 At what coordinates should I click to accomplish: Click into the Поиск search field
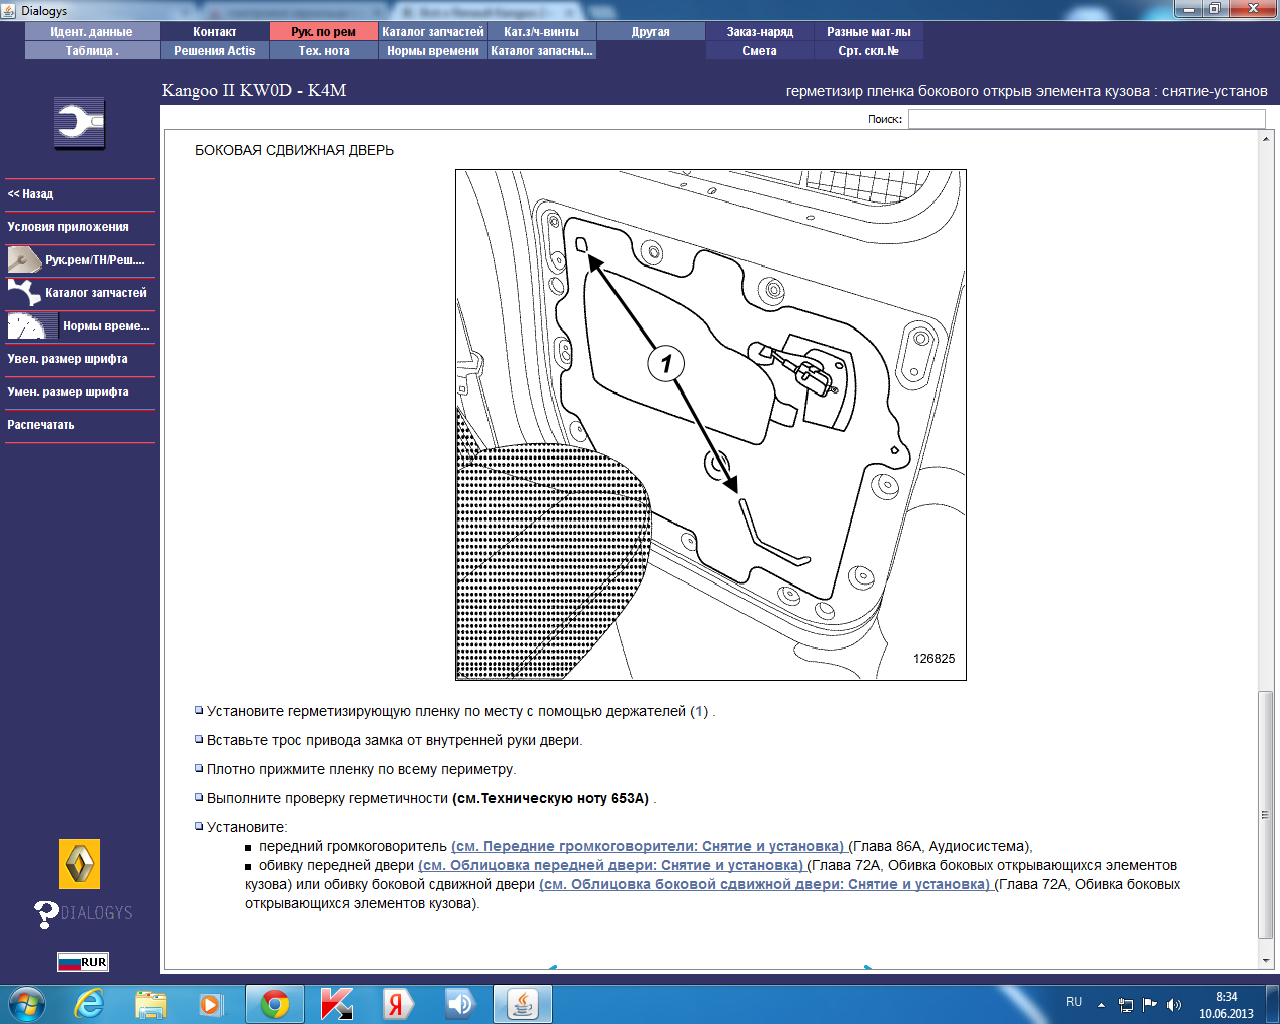[x=1086, y=119]
